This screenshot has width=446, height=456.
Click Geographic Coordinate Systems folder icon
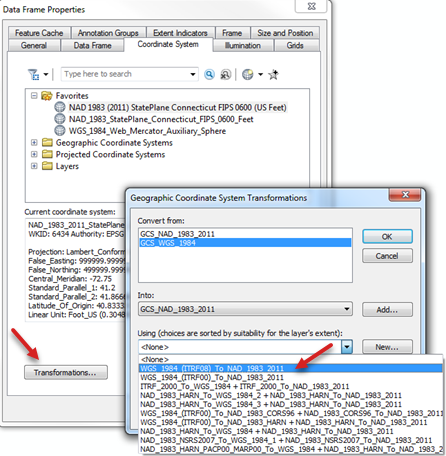47,143
